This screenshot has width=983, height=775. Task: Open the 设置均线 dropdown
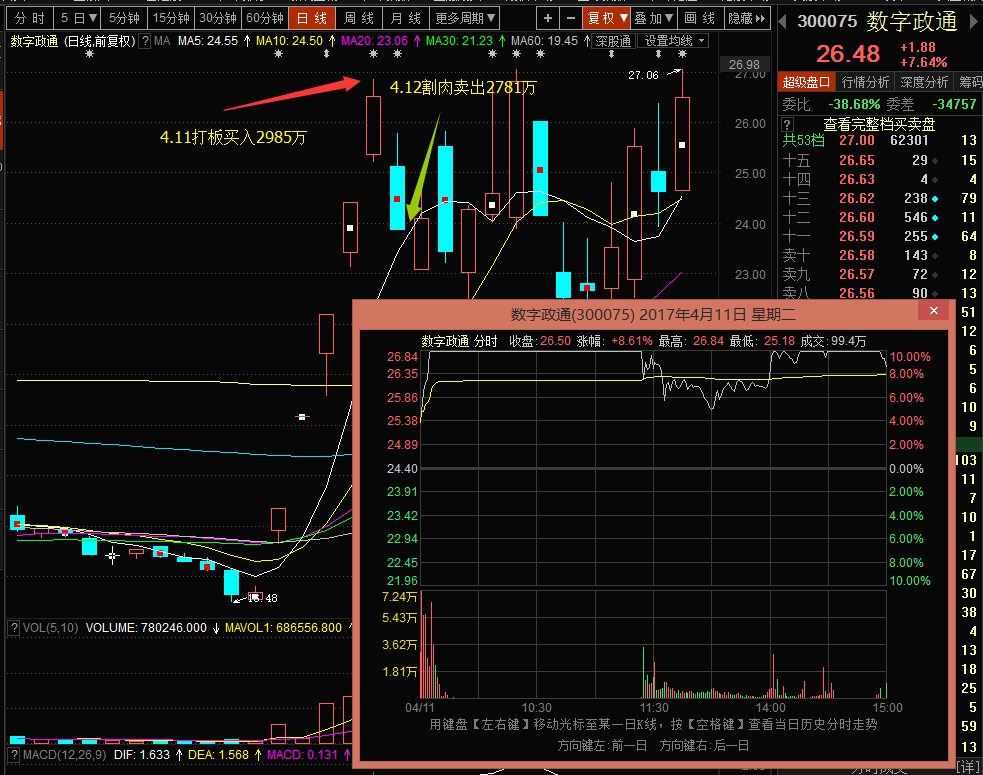tap(674, 41)
